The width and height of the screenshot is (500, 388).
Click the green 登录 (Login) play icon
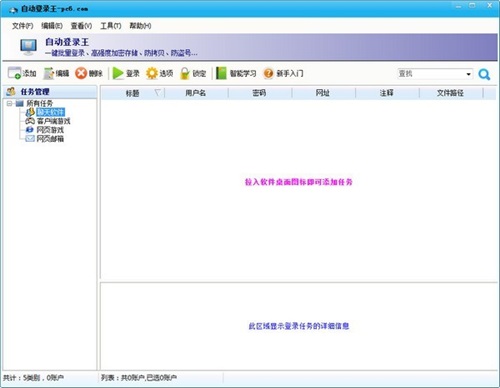(x=118, y=73)
